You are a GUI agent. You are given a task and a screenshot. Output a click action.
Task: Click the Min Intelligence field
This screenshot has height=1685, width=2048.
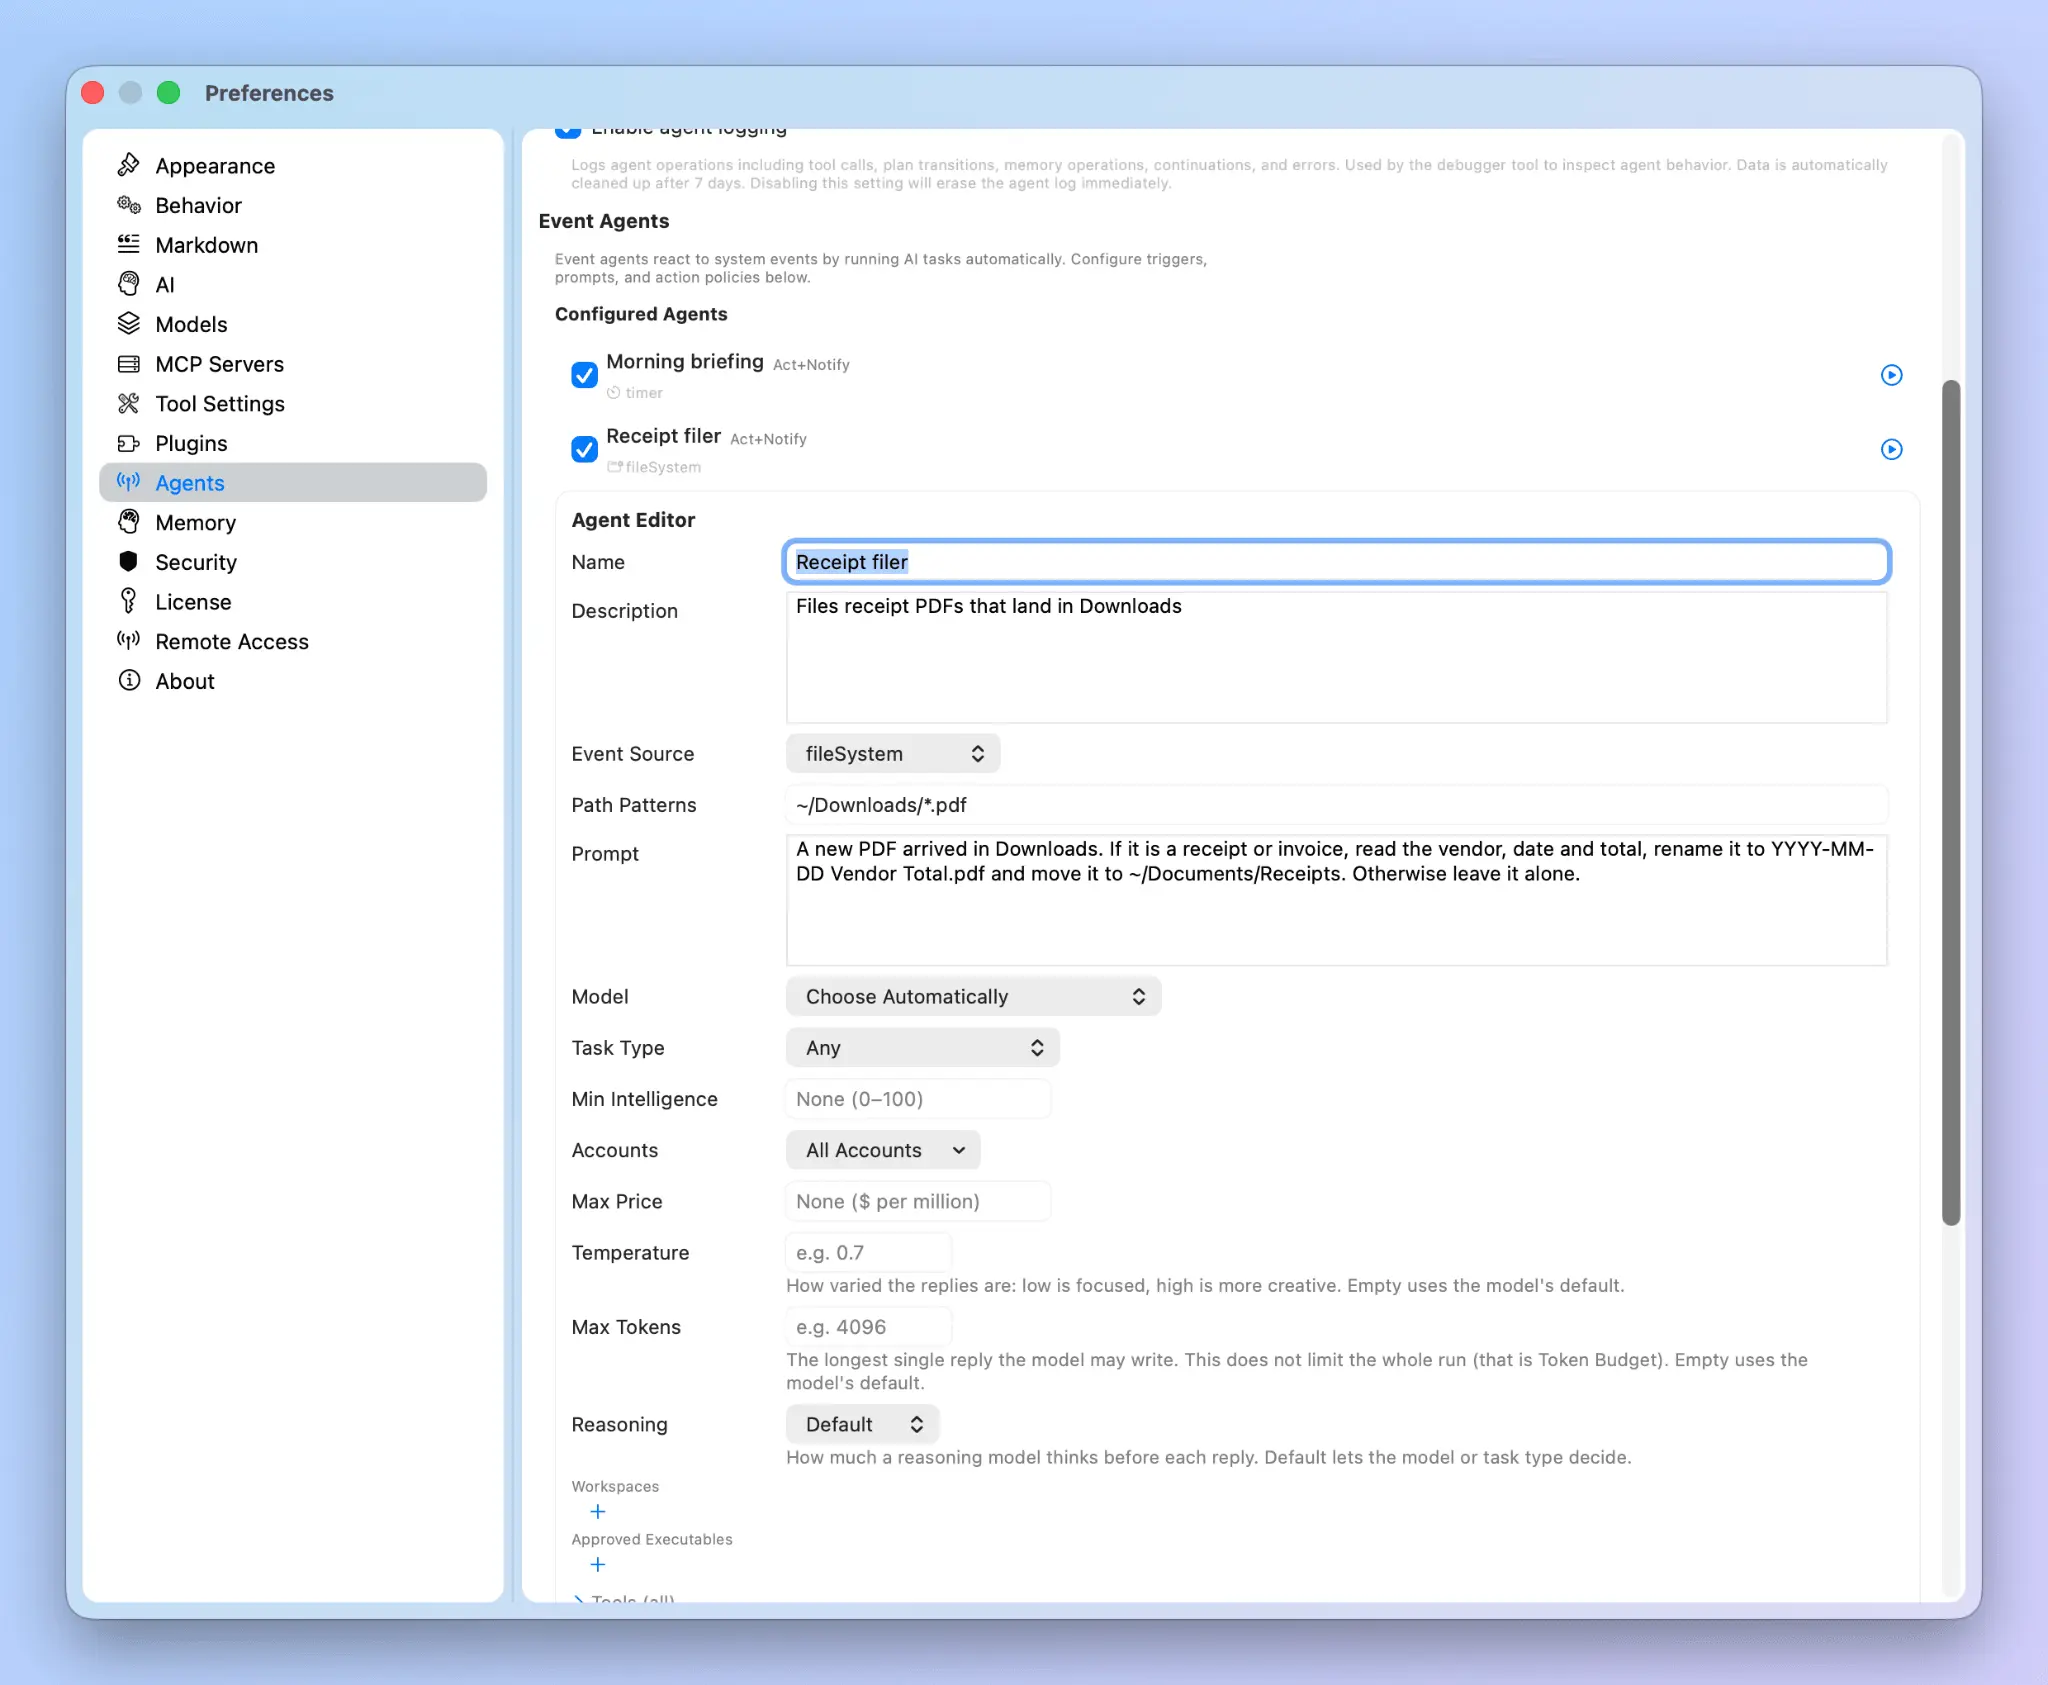[918, 1099]
